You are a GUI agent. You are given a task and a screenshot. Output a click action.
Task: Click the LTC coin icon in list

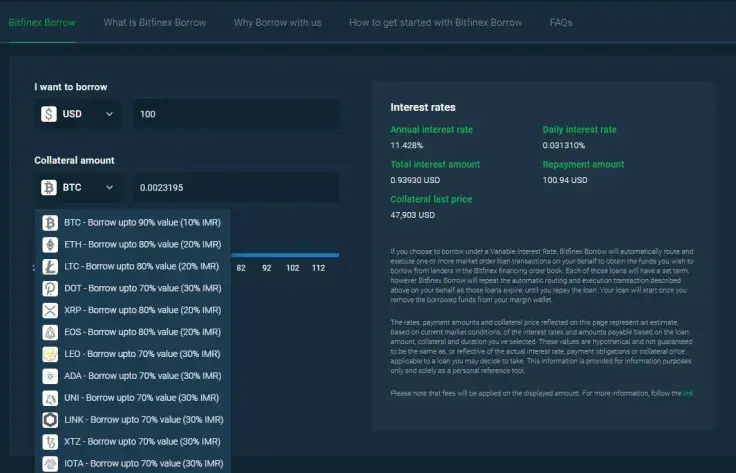(x=50, y=266)
